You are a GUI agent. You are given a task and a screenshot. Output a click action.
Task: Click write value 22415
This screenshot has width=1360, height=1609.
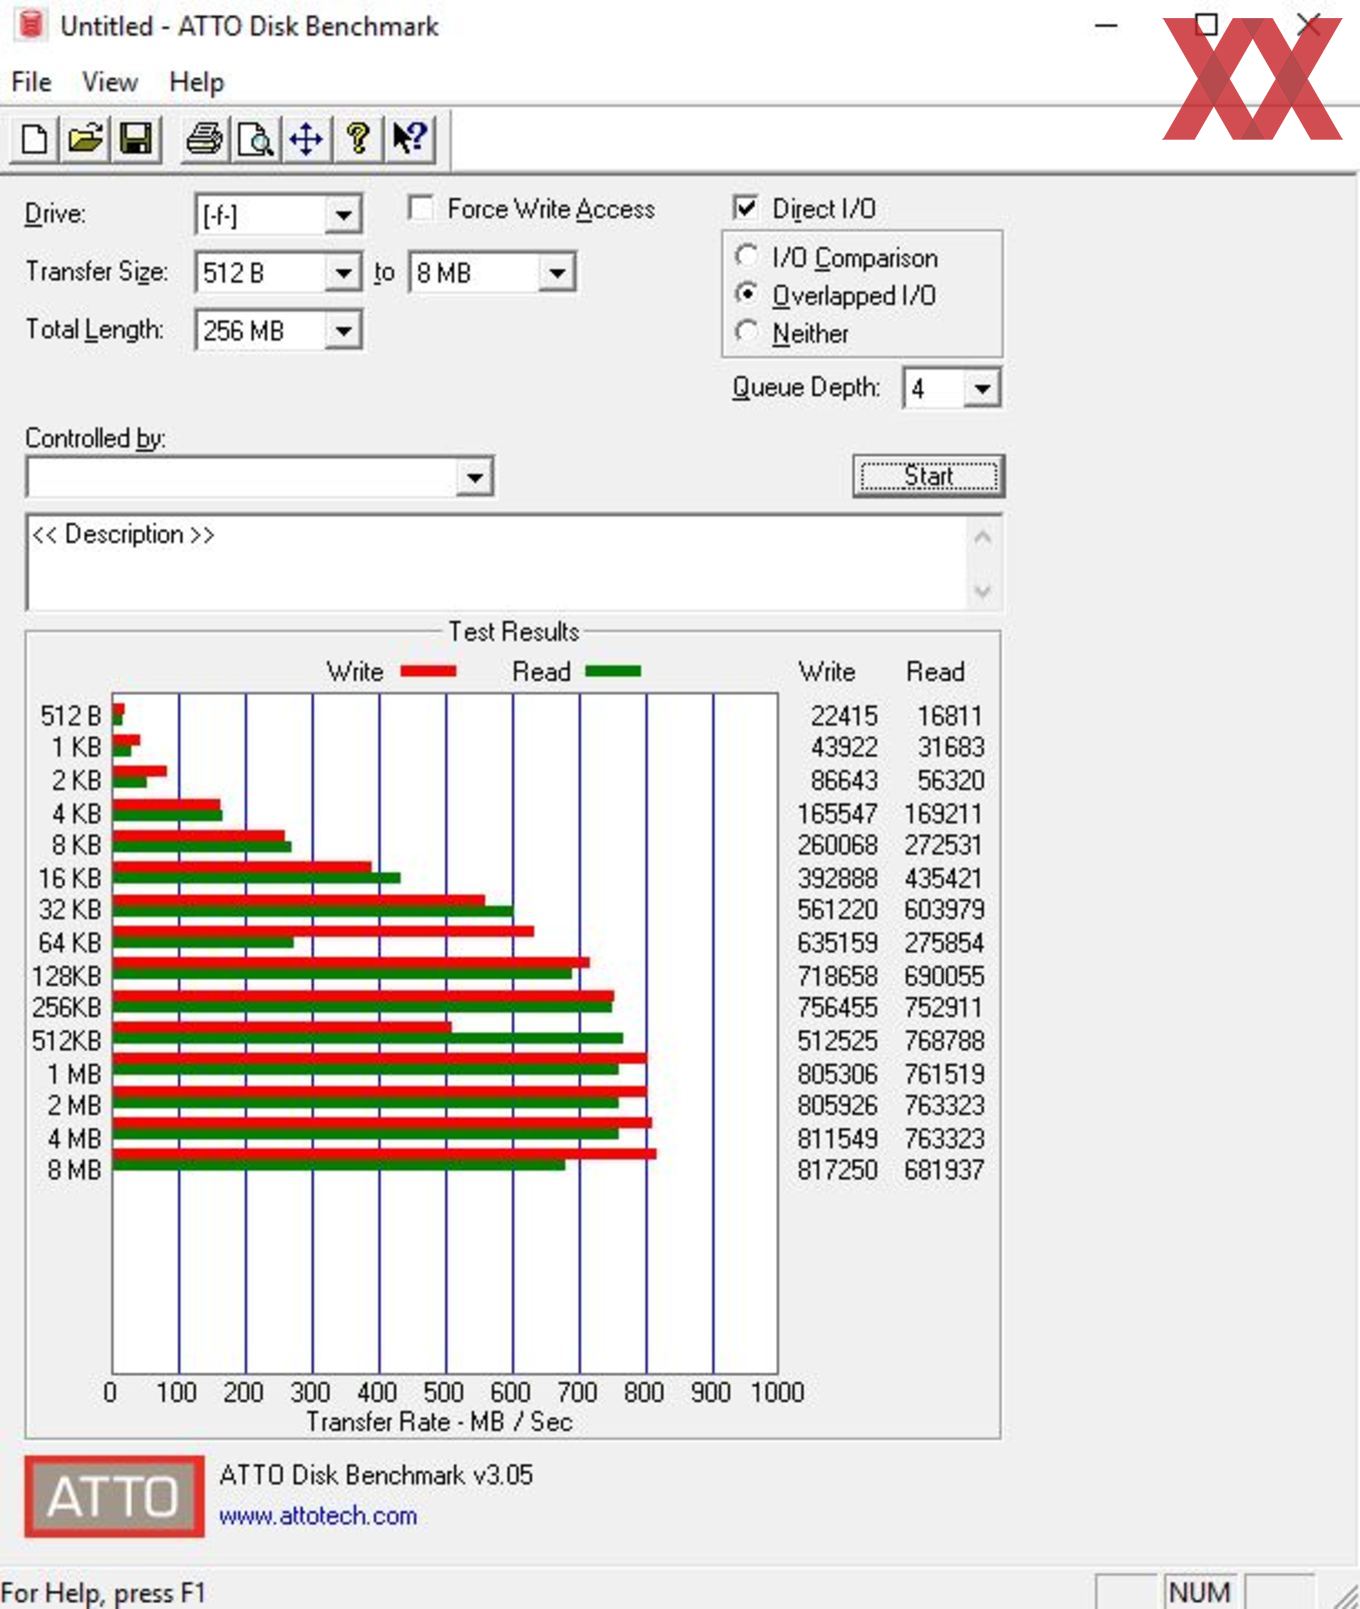point(844,716)
